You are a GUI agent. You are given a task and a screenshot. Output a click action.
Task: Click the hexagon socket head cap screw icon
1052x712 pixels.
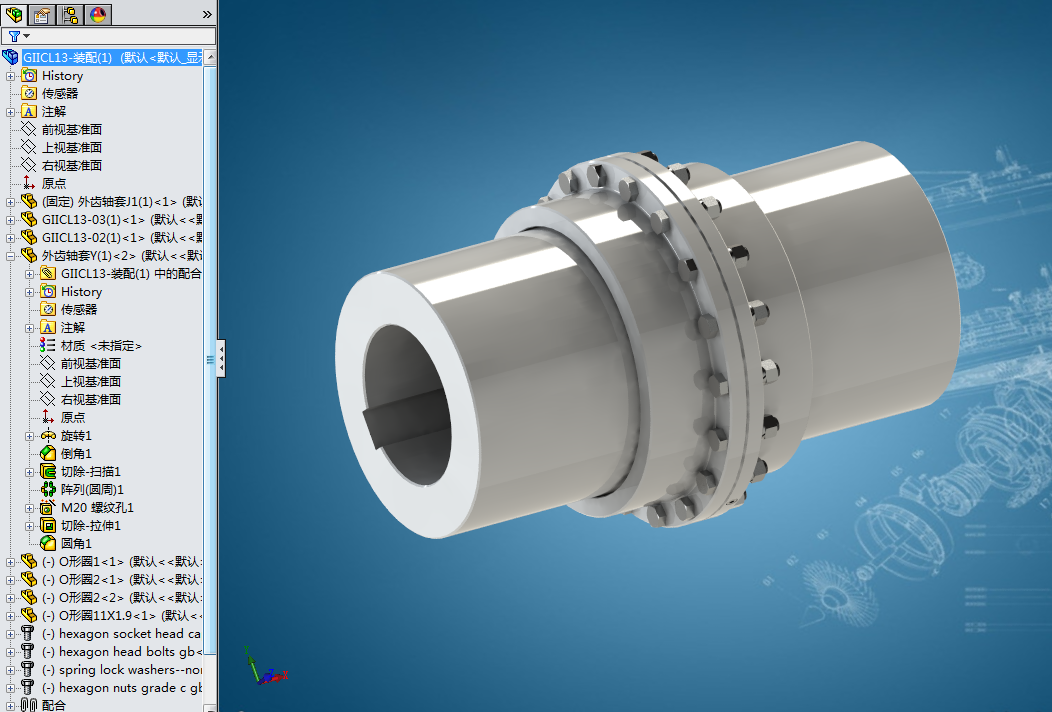[28, 633]
